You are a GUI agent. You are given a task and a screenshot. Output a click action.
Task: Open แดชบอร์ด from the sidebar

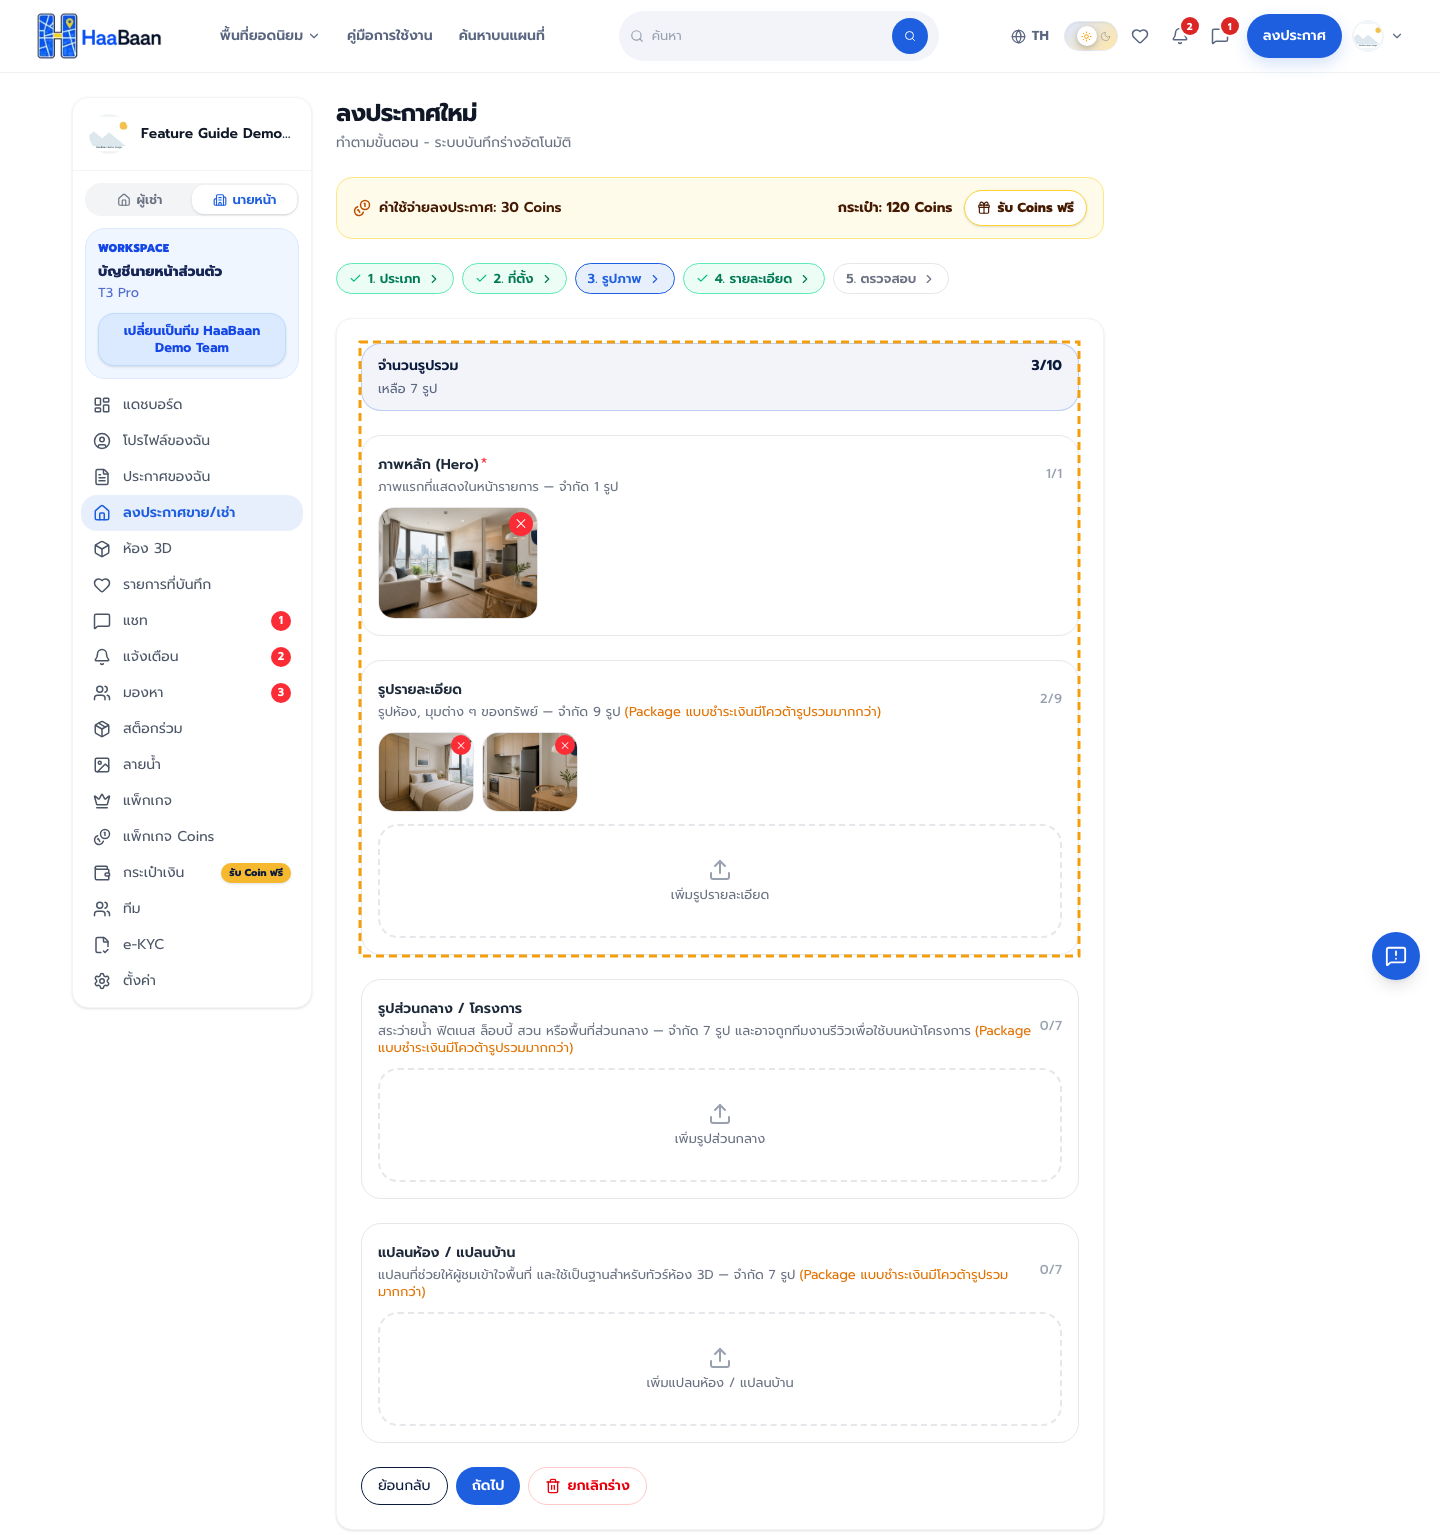192,405
